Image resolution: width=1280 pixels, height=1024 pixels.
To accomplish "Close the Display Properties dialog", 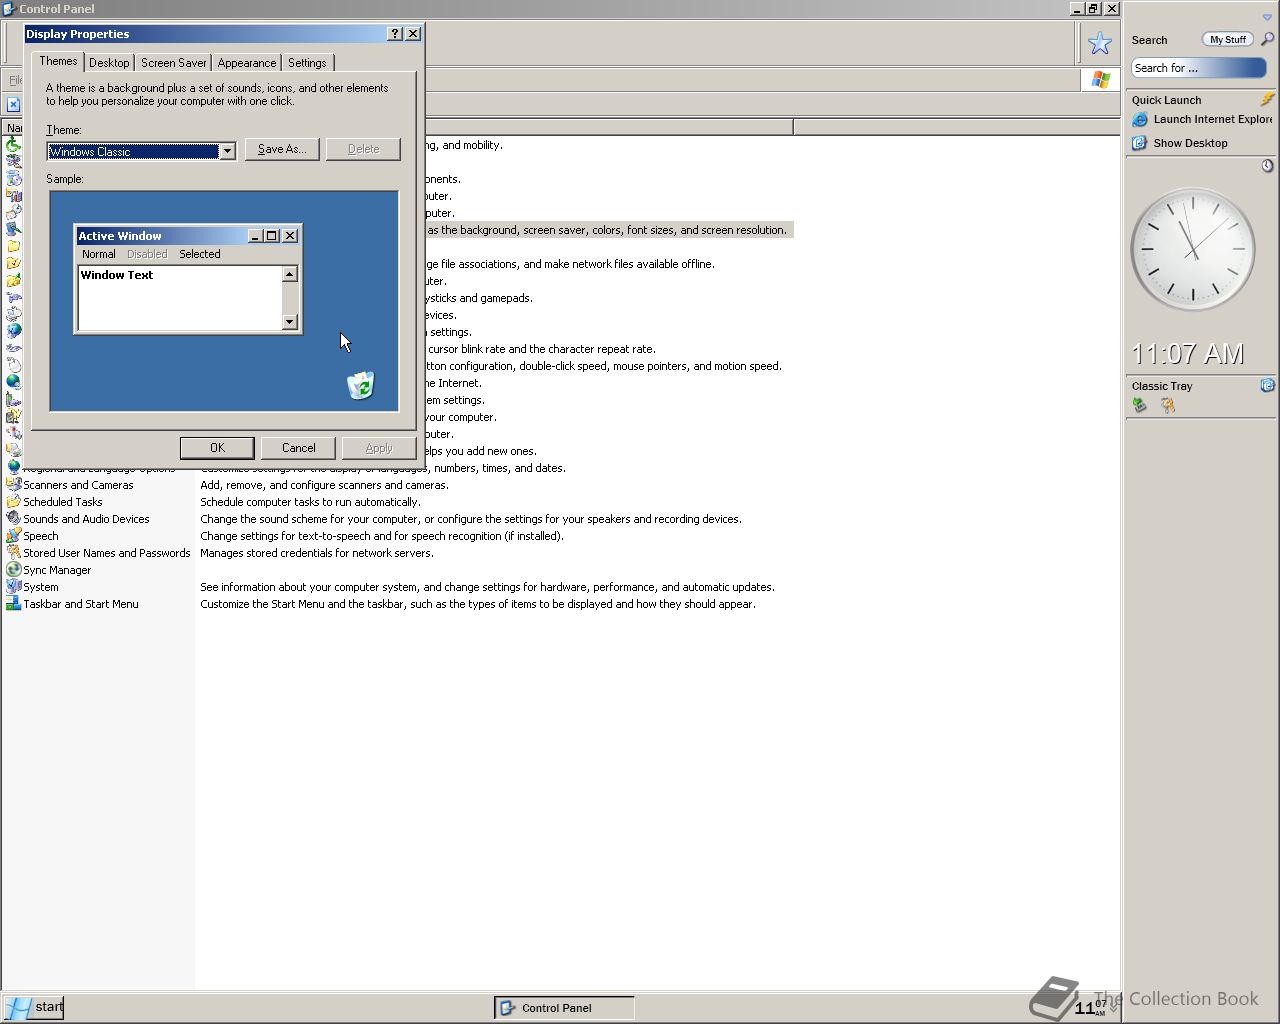I will tap(413, 34).
